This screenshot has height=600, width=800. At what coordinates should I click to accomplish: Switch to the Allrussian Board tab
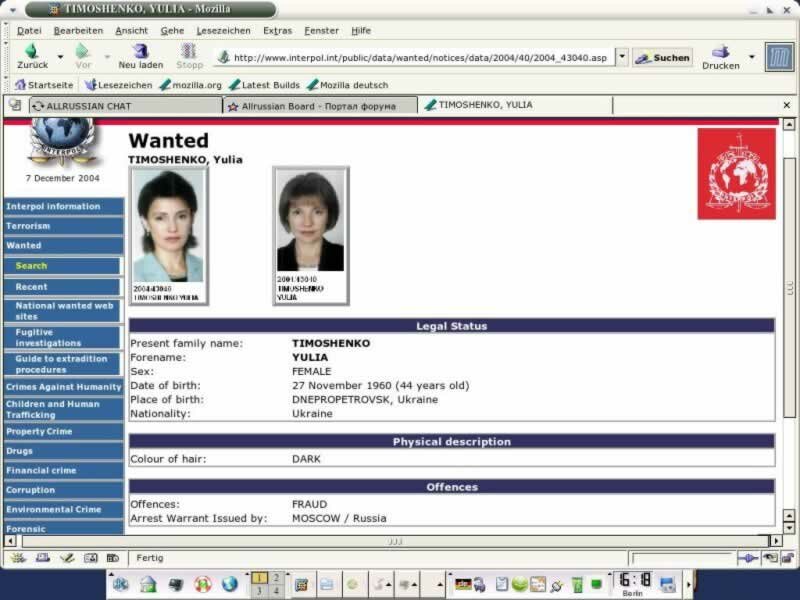320,106
